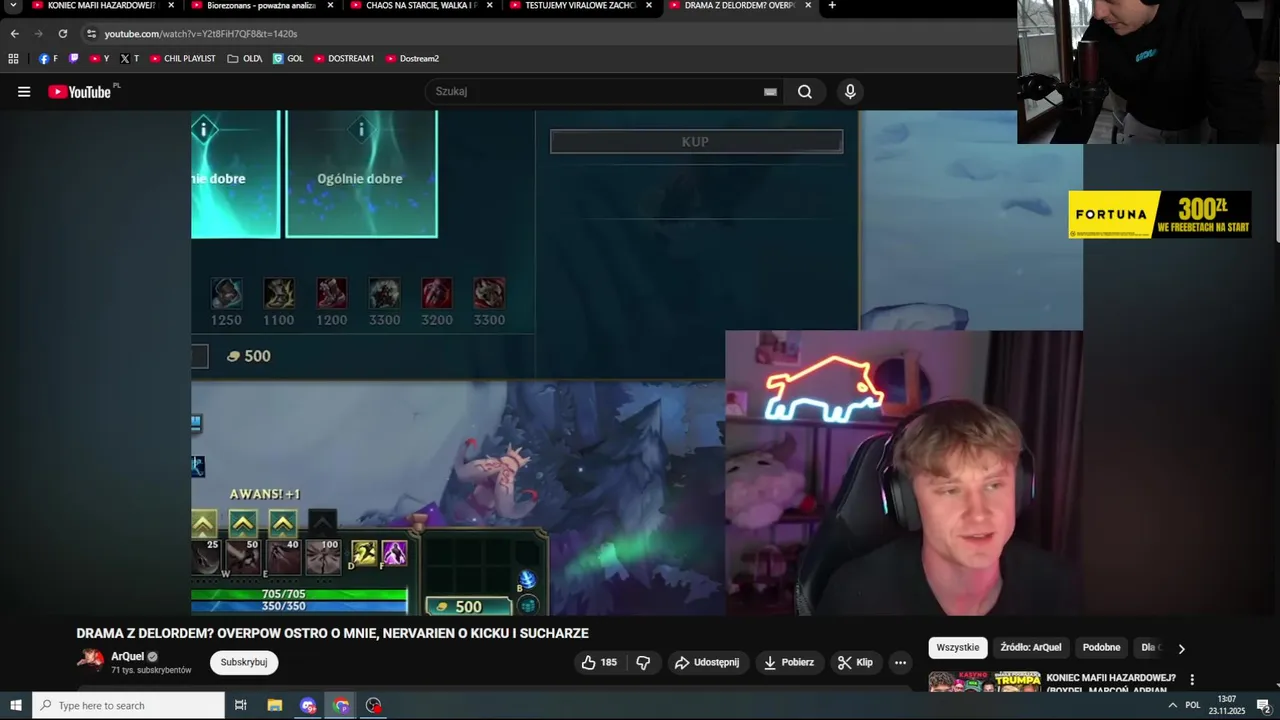Click the site info icon in address bar
The image size is (1280, 720).
point(91,33)
